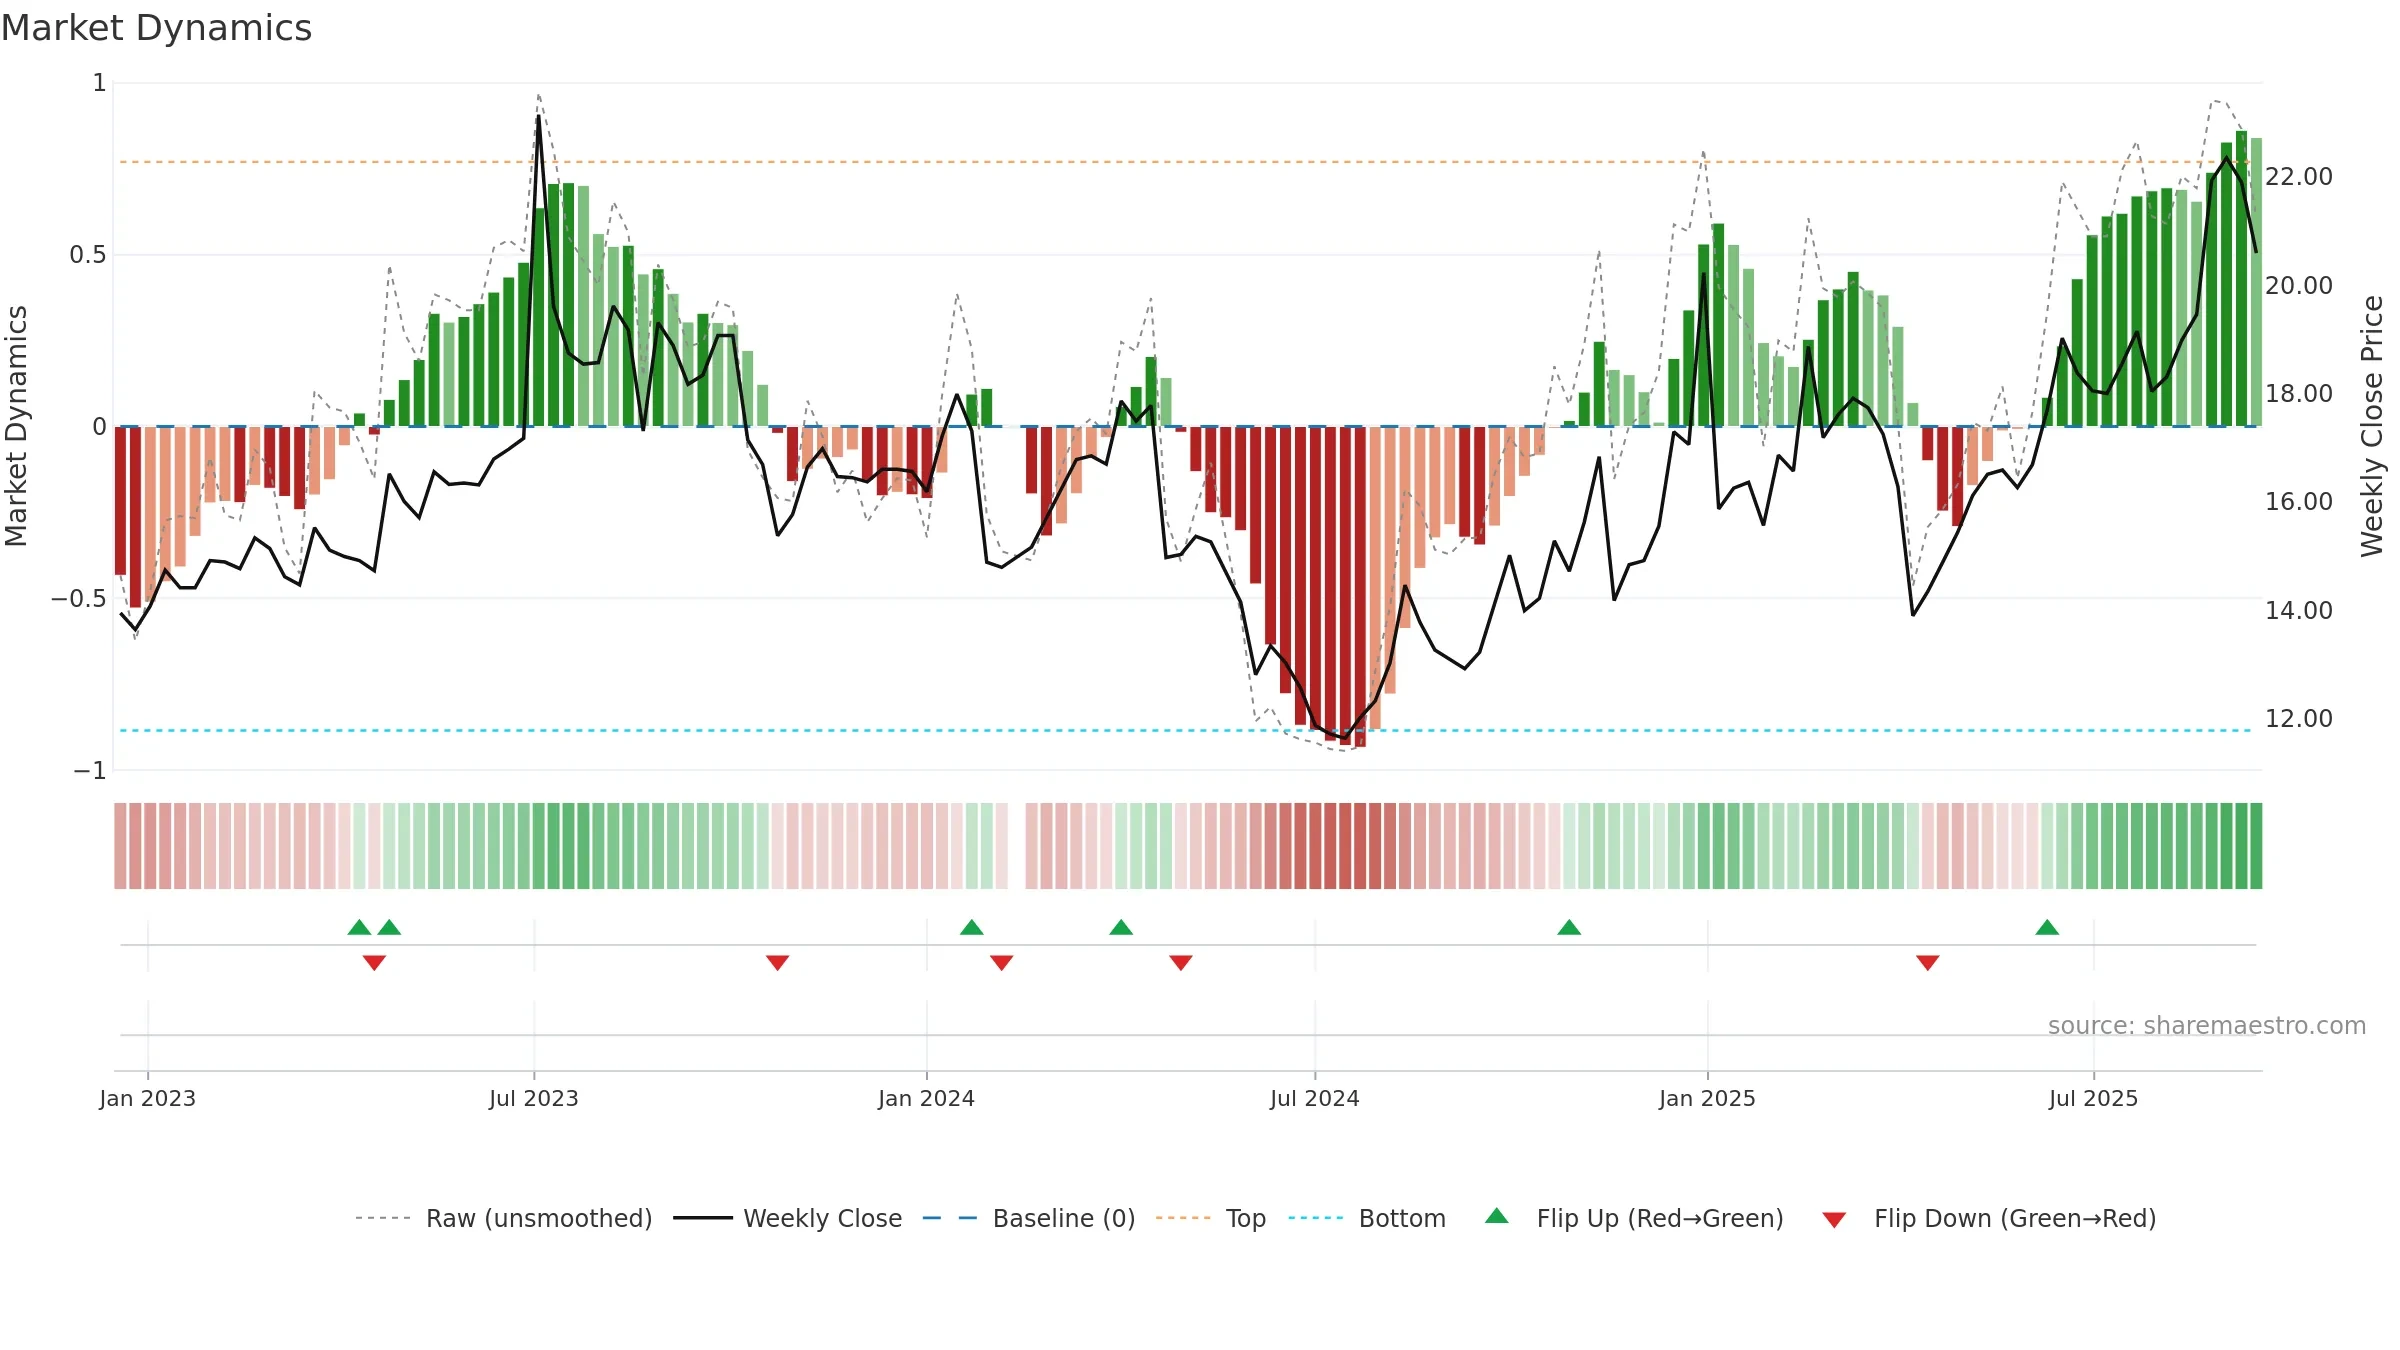Click the Jul 2025 x-axis label
The height and width of the screenshot is (1350, 2400).
coord(2094,1098)
